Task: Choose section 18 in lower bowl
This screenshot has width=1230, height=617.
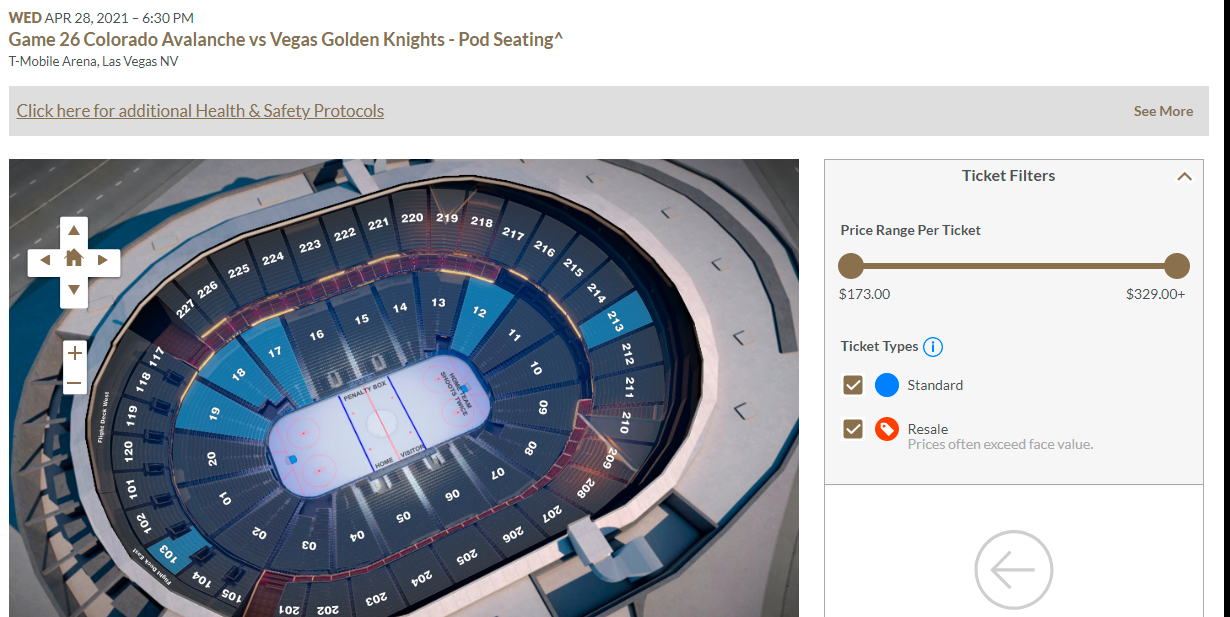Action: (x=238, y=373)
